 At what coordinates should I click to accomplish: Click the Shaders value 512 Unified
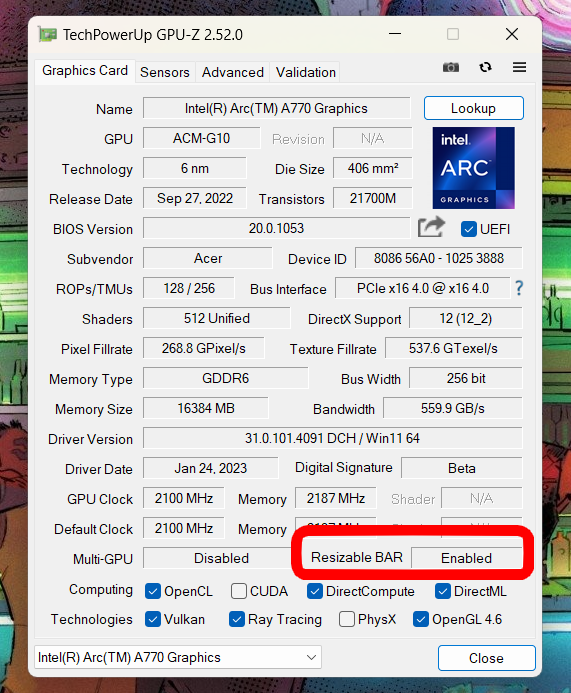tap(217, 319)
